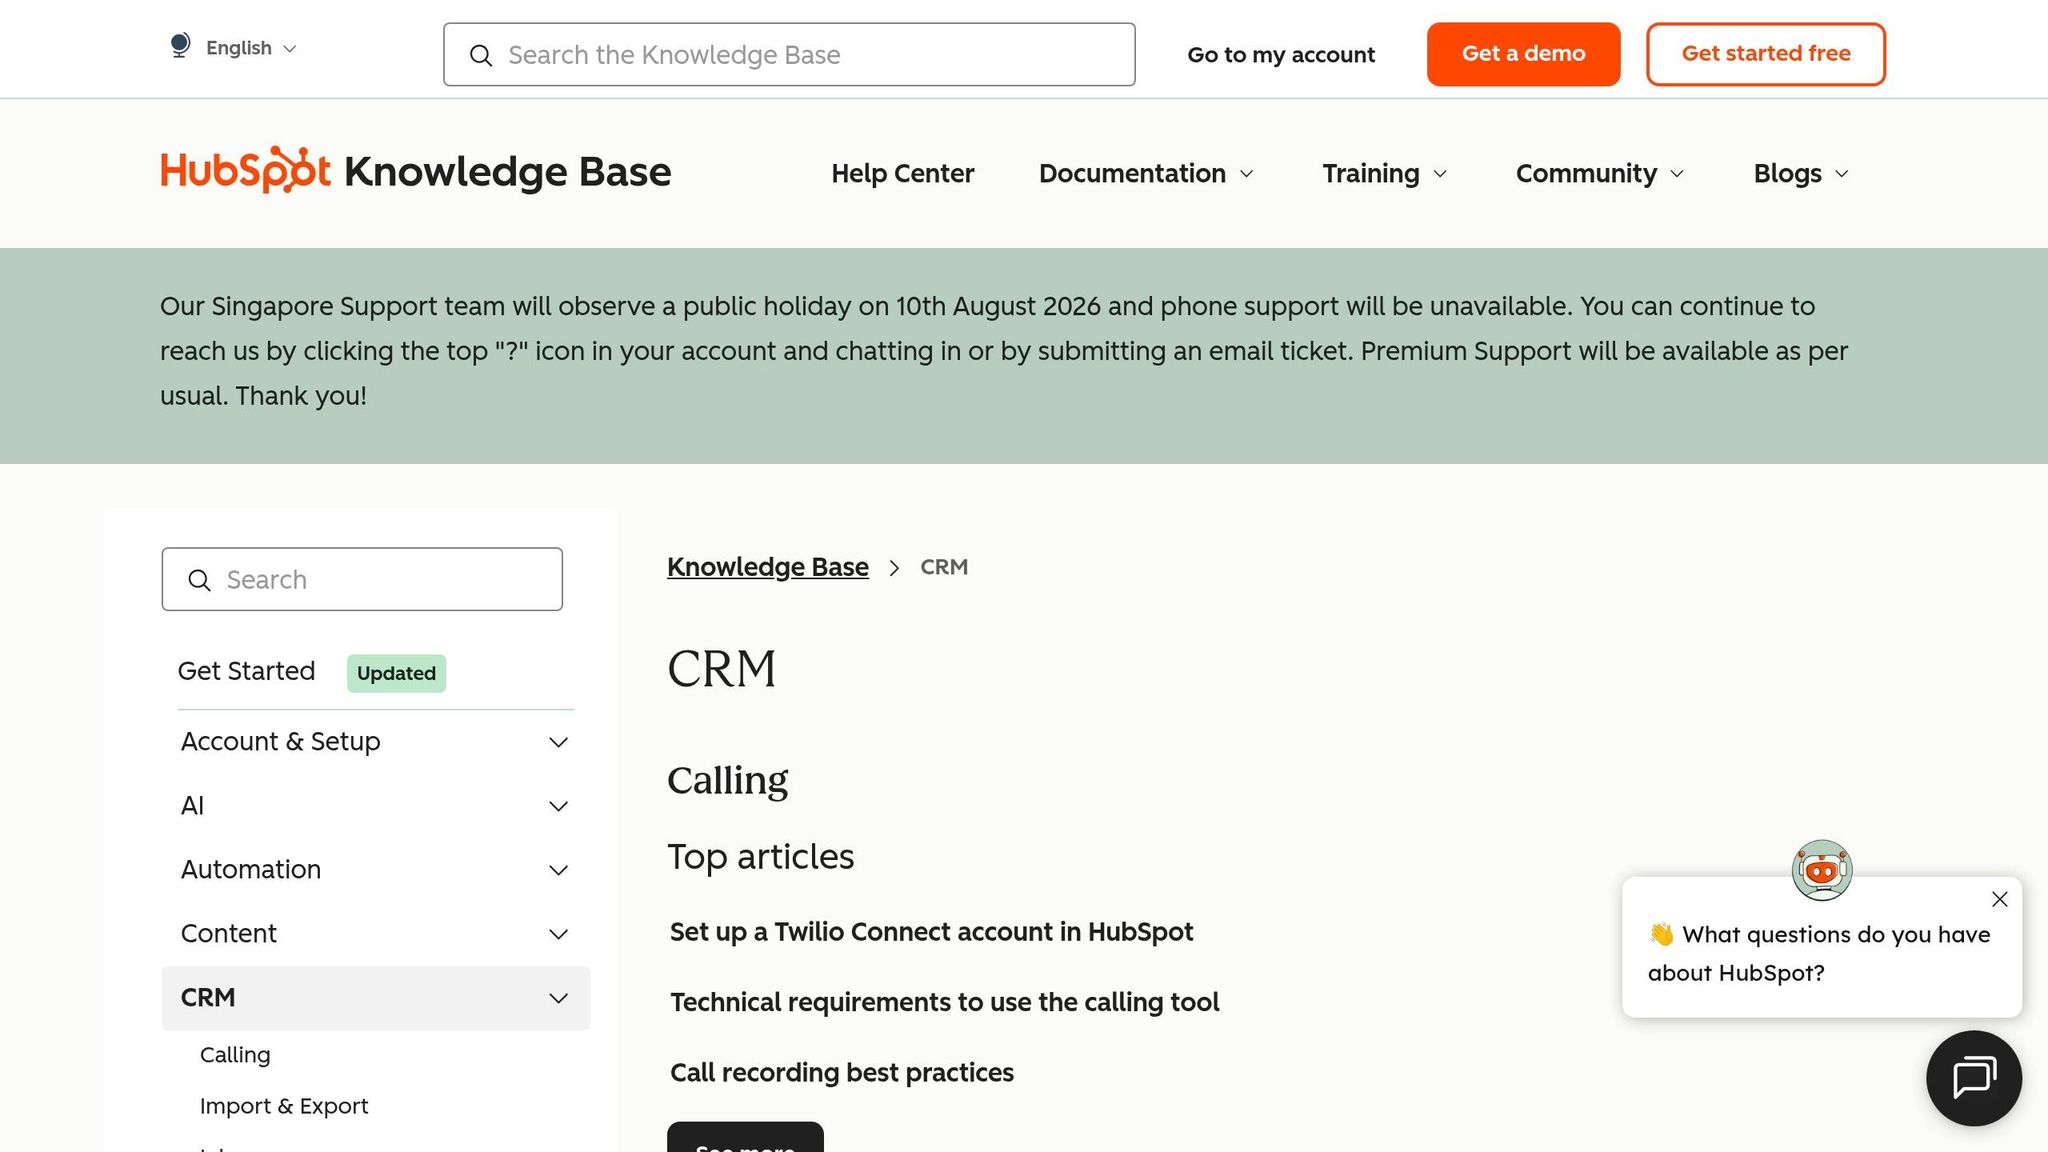Click the chat prompt message text
2048x1152 pixels.
click(x=1819, y=953)
